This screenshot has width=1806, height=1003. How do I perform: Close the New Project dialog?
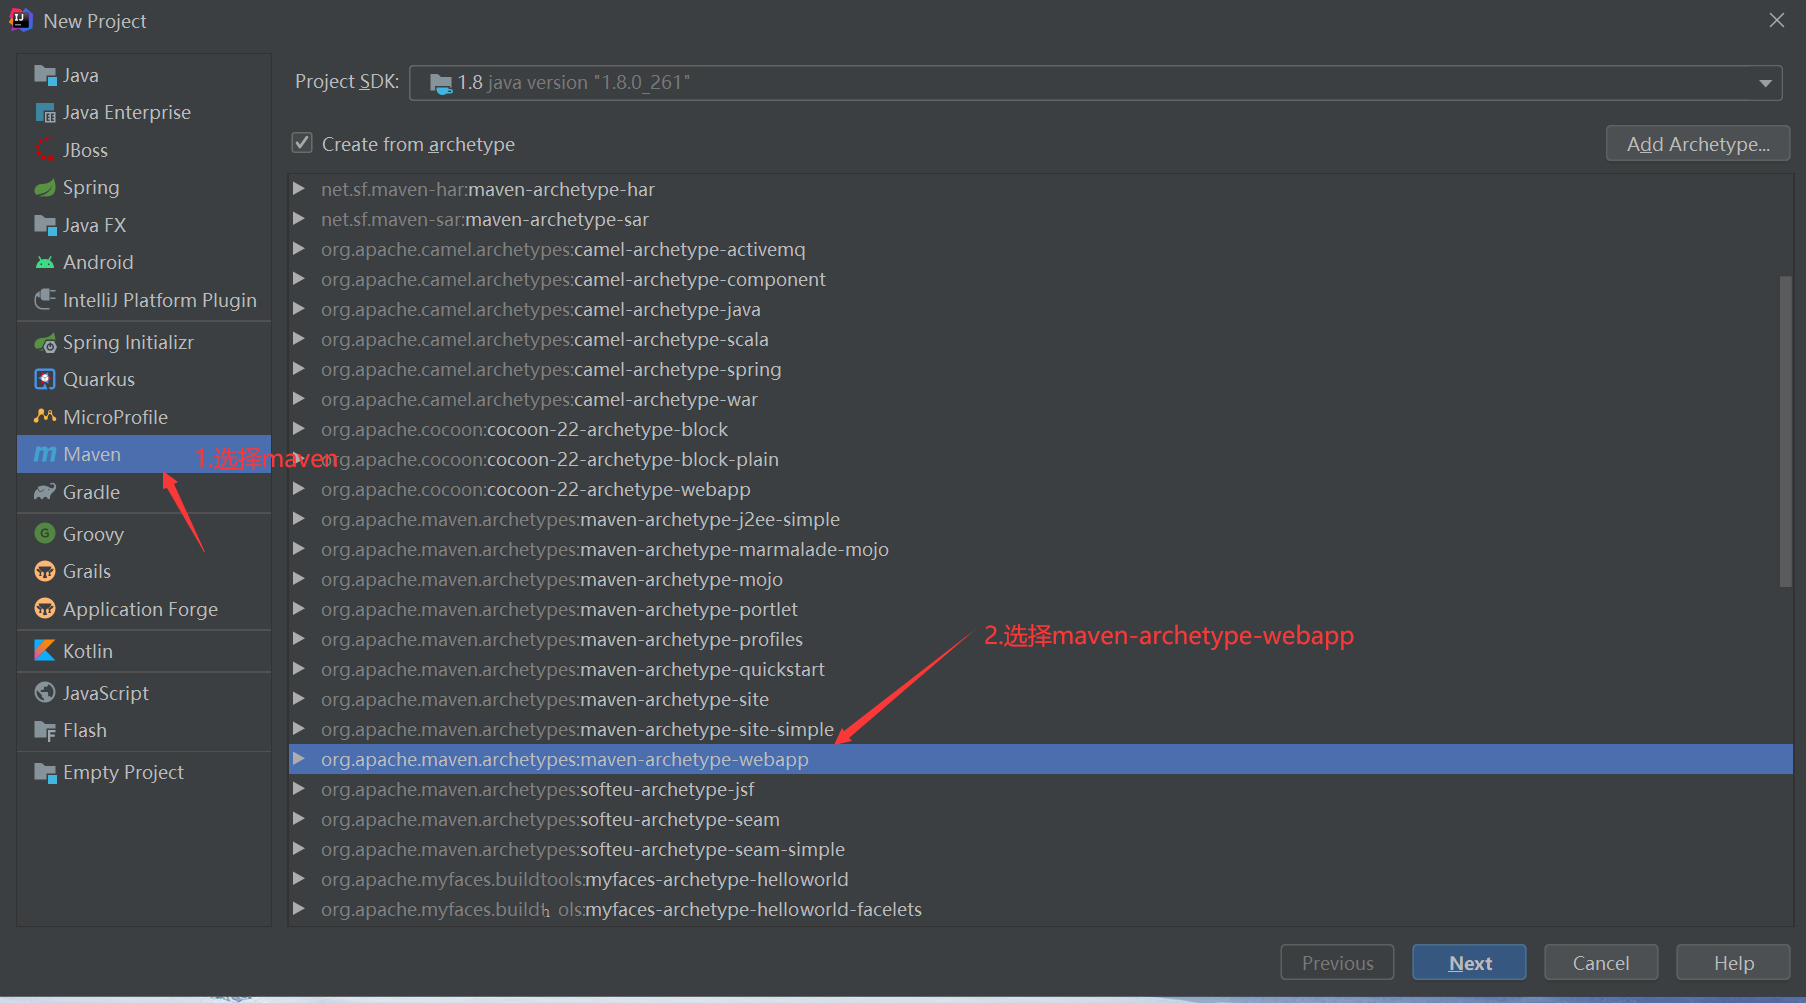pyautogui.click(x=1777, y=20)
